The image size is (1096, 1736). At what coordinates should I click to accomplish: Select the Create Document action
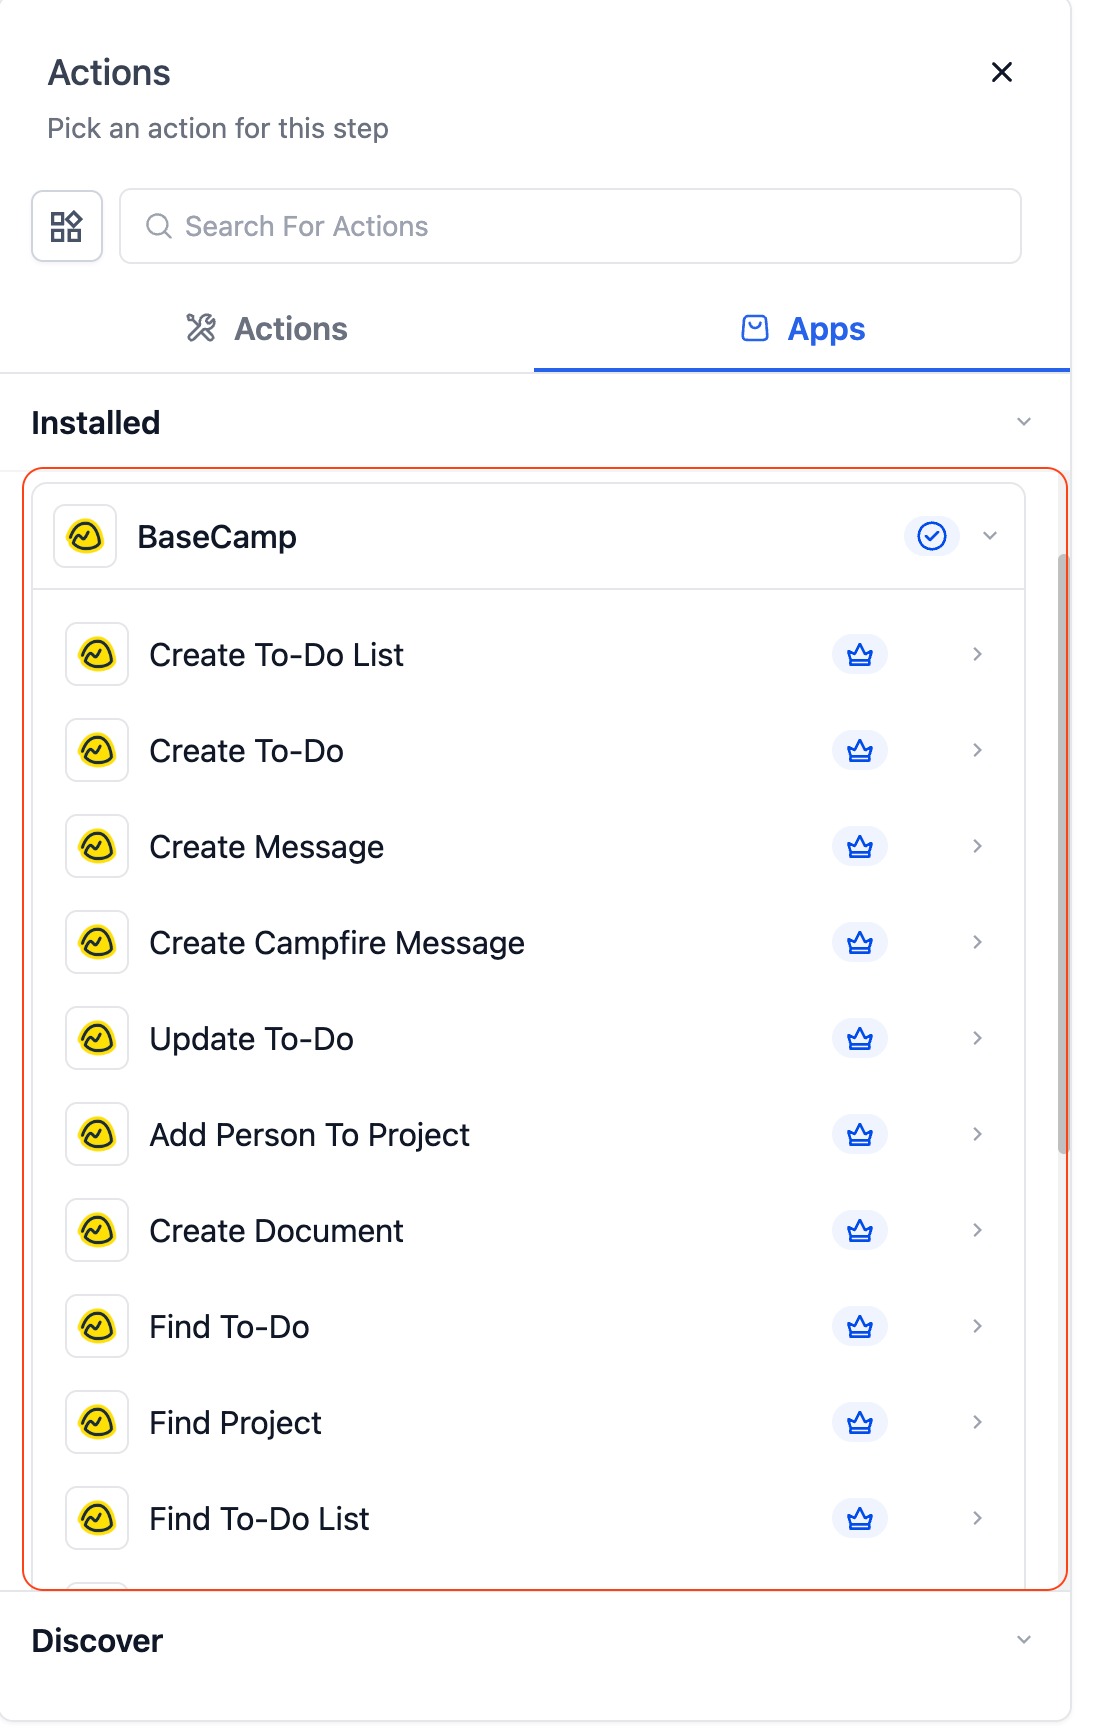pos(529,1231)
